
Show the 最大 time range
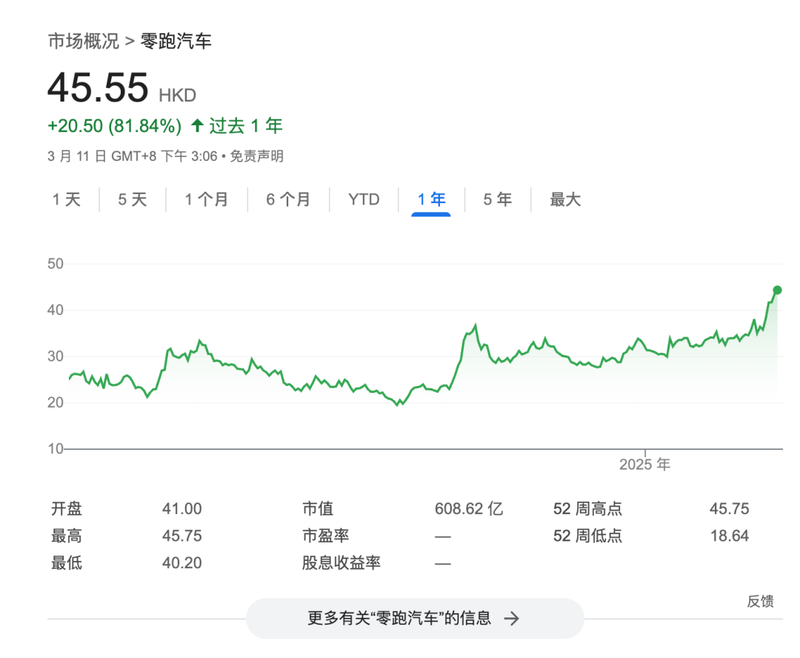point(565,199)
